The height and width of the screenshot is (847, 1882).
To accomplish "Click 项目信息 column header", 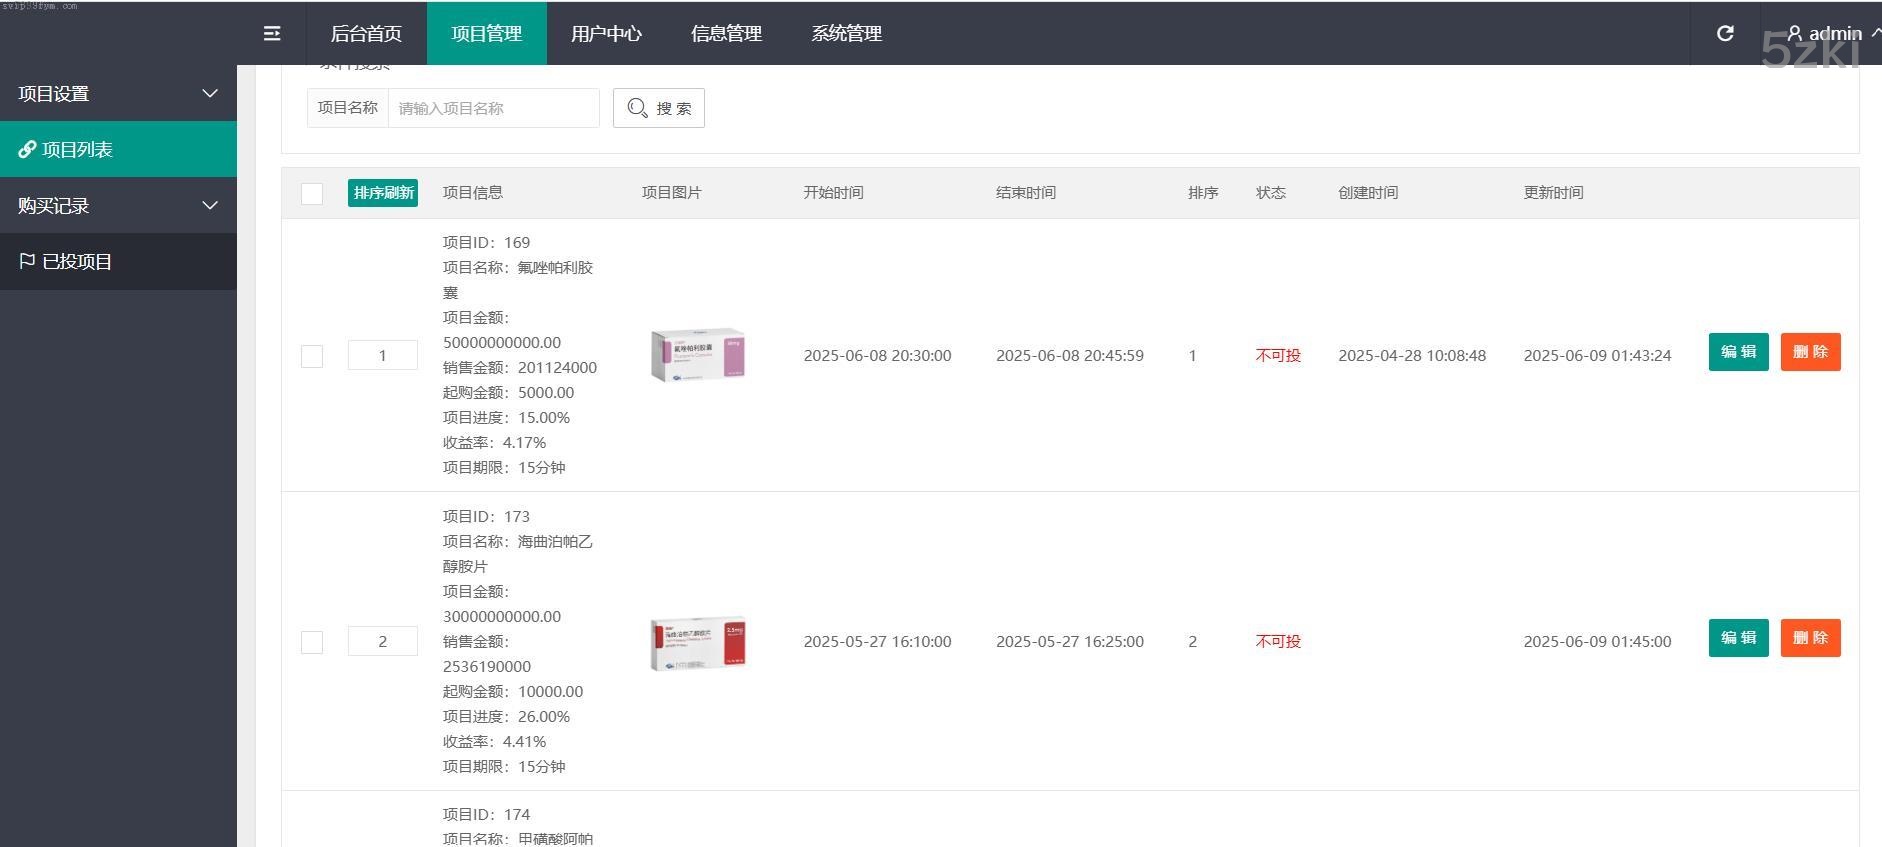I will pos(473,192).
